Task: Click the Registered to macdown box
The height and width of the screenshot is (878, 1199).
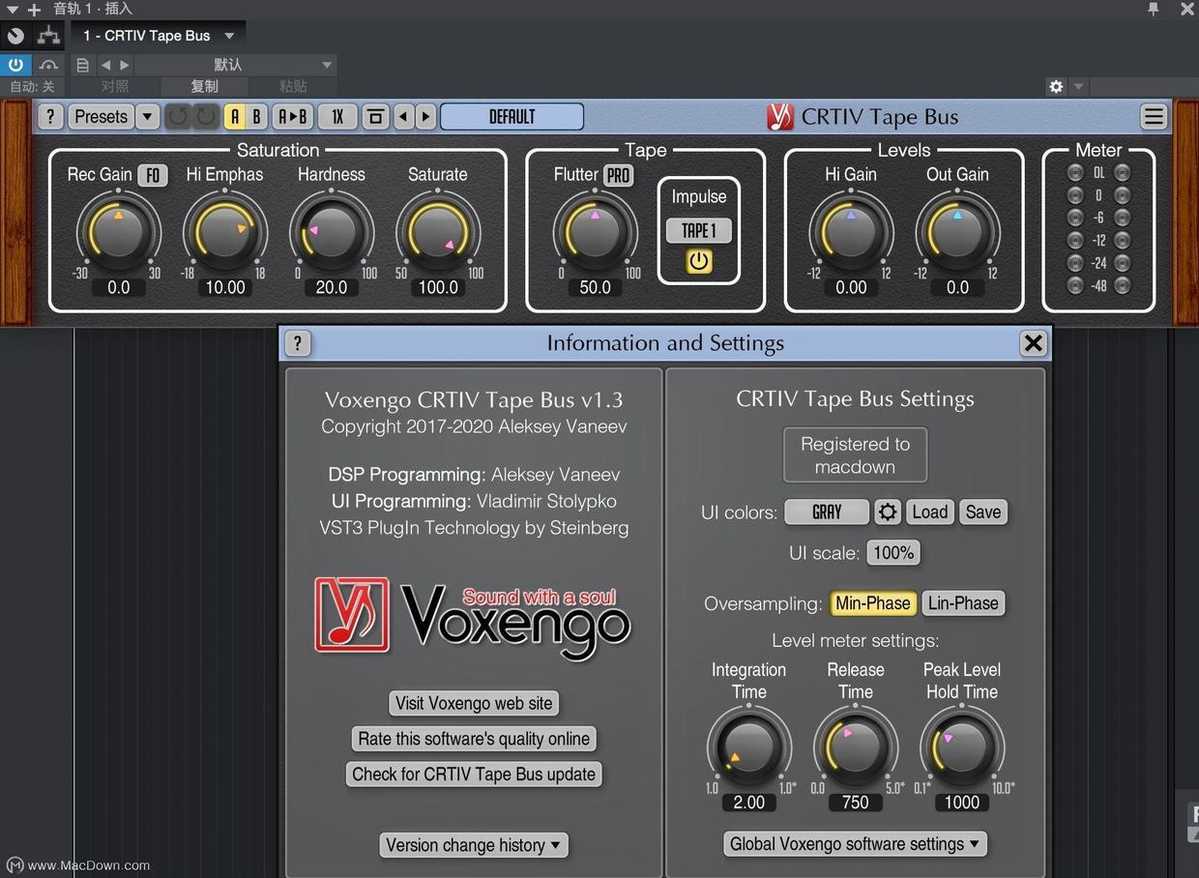Action: [x=855, y=455]
